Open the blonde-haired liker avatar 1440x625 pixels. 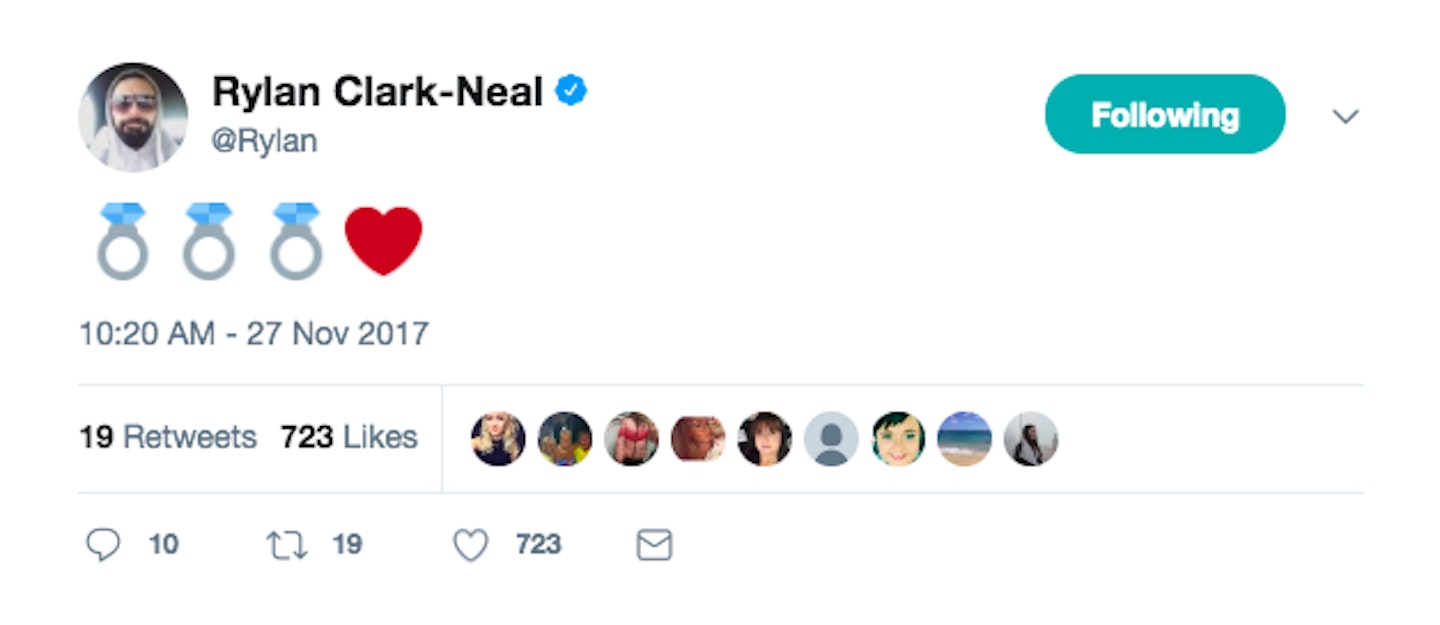click(498, 438)
